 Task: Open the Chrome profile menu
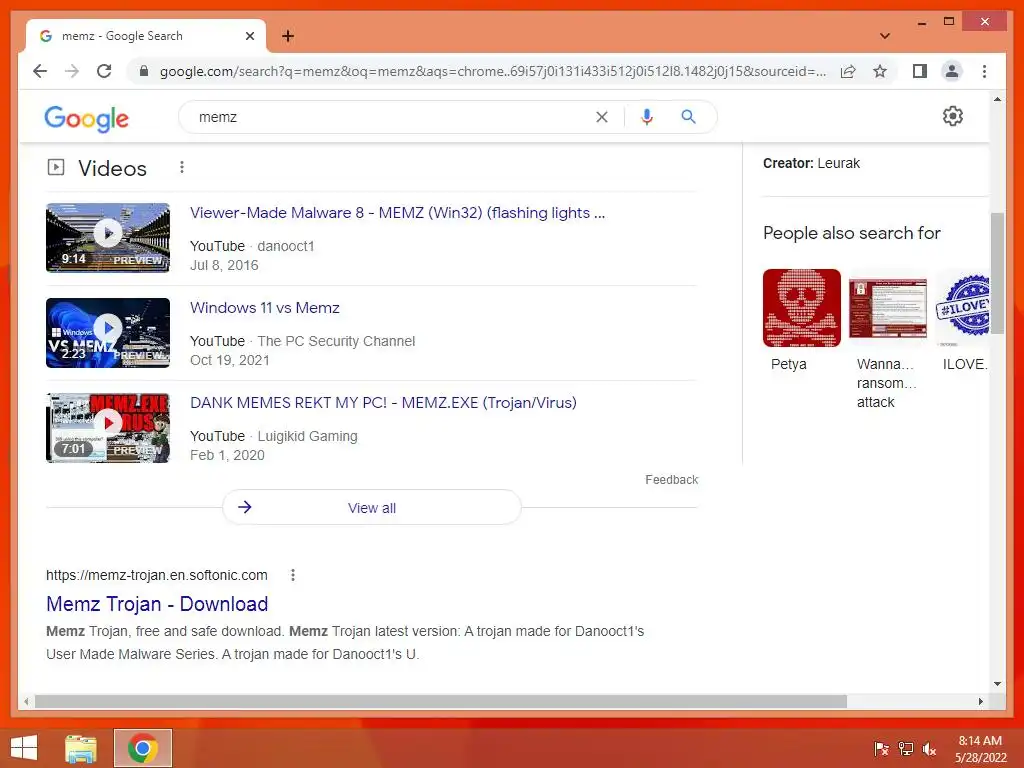(952, 71)
